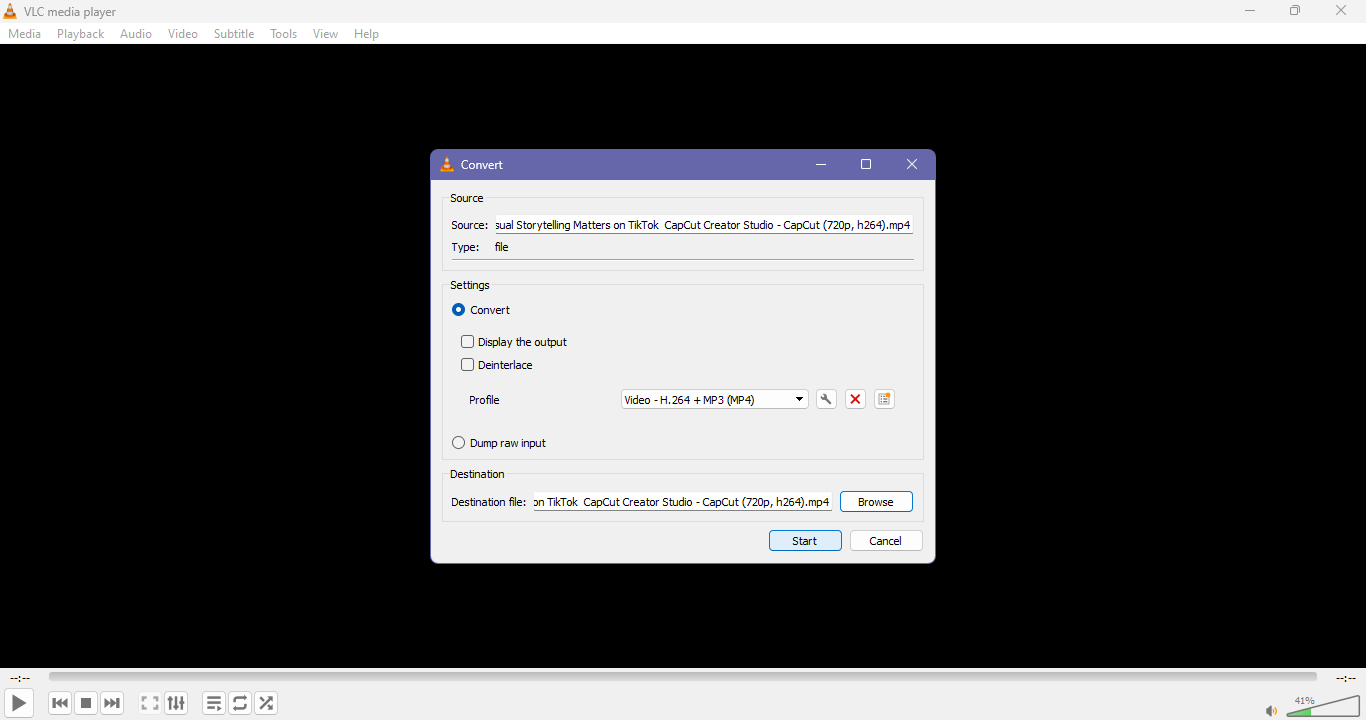Mute audio via speaker icon

click(x=1271, y=711)
